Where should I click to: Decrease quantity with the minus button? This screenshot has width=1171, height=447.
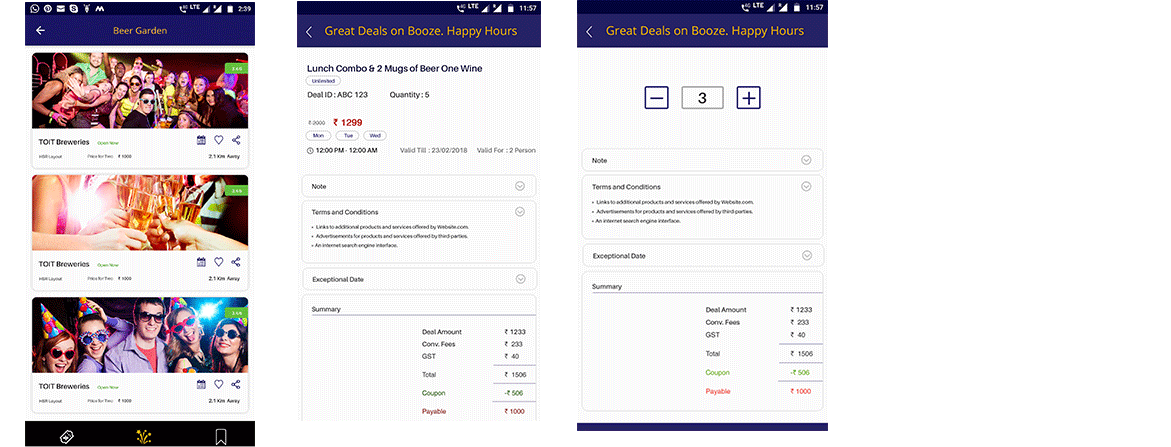pyautogui.click(x=656, y=98)
